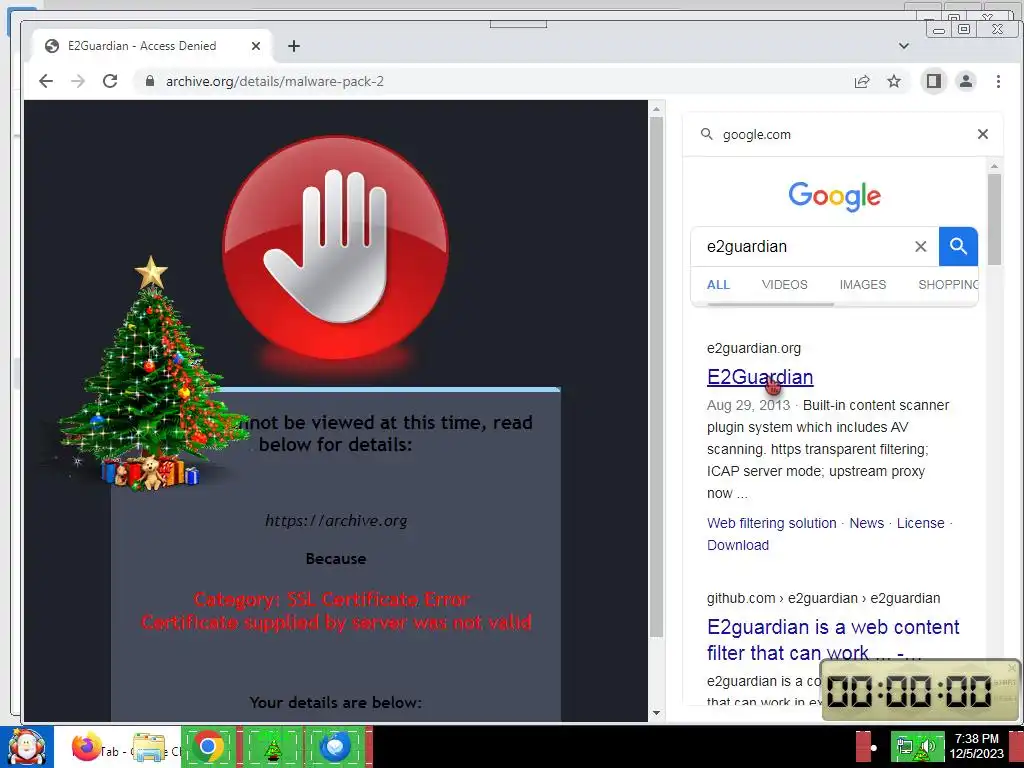This screenshot has width=1024, height=768.
Task: Open Thunderbird from the taskbar
Action: click(335, 746)
